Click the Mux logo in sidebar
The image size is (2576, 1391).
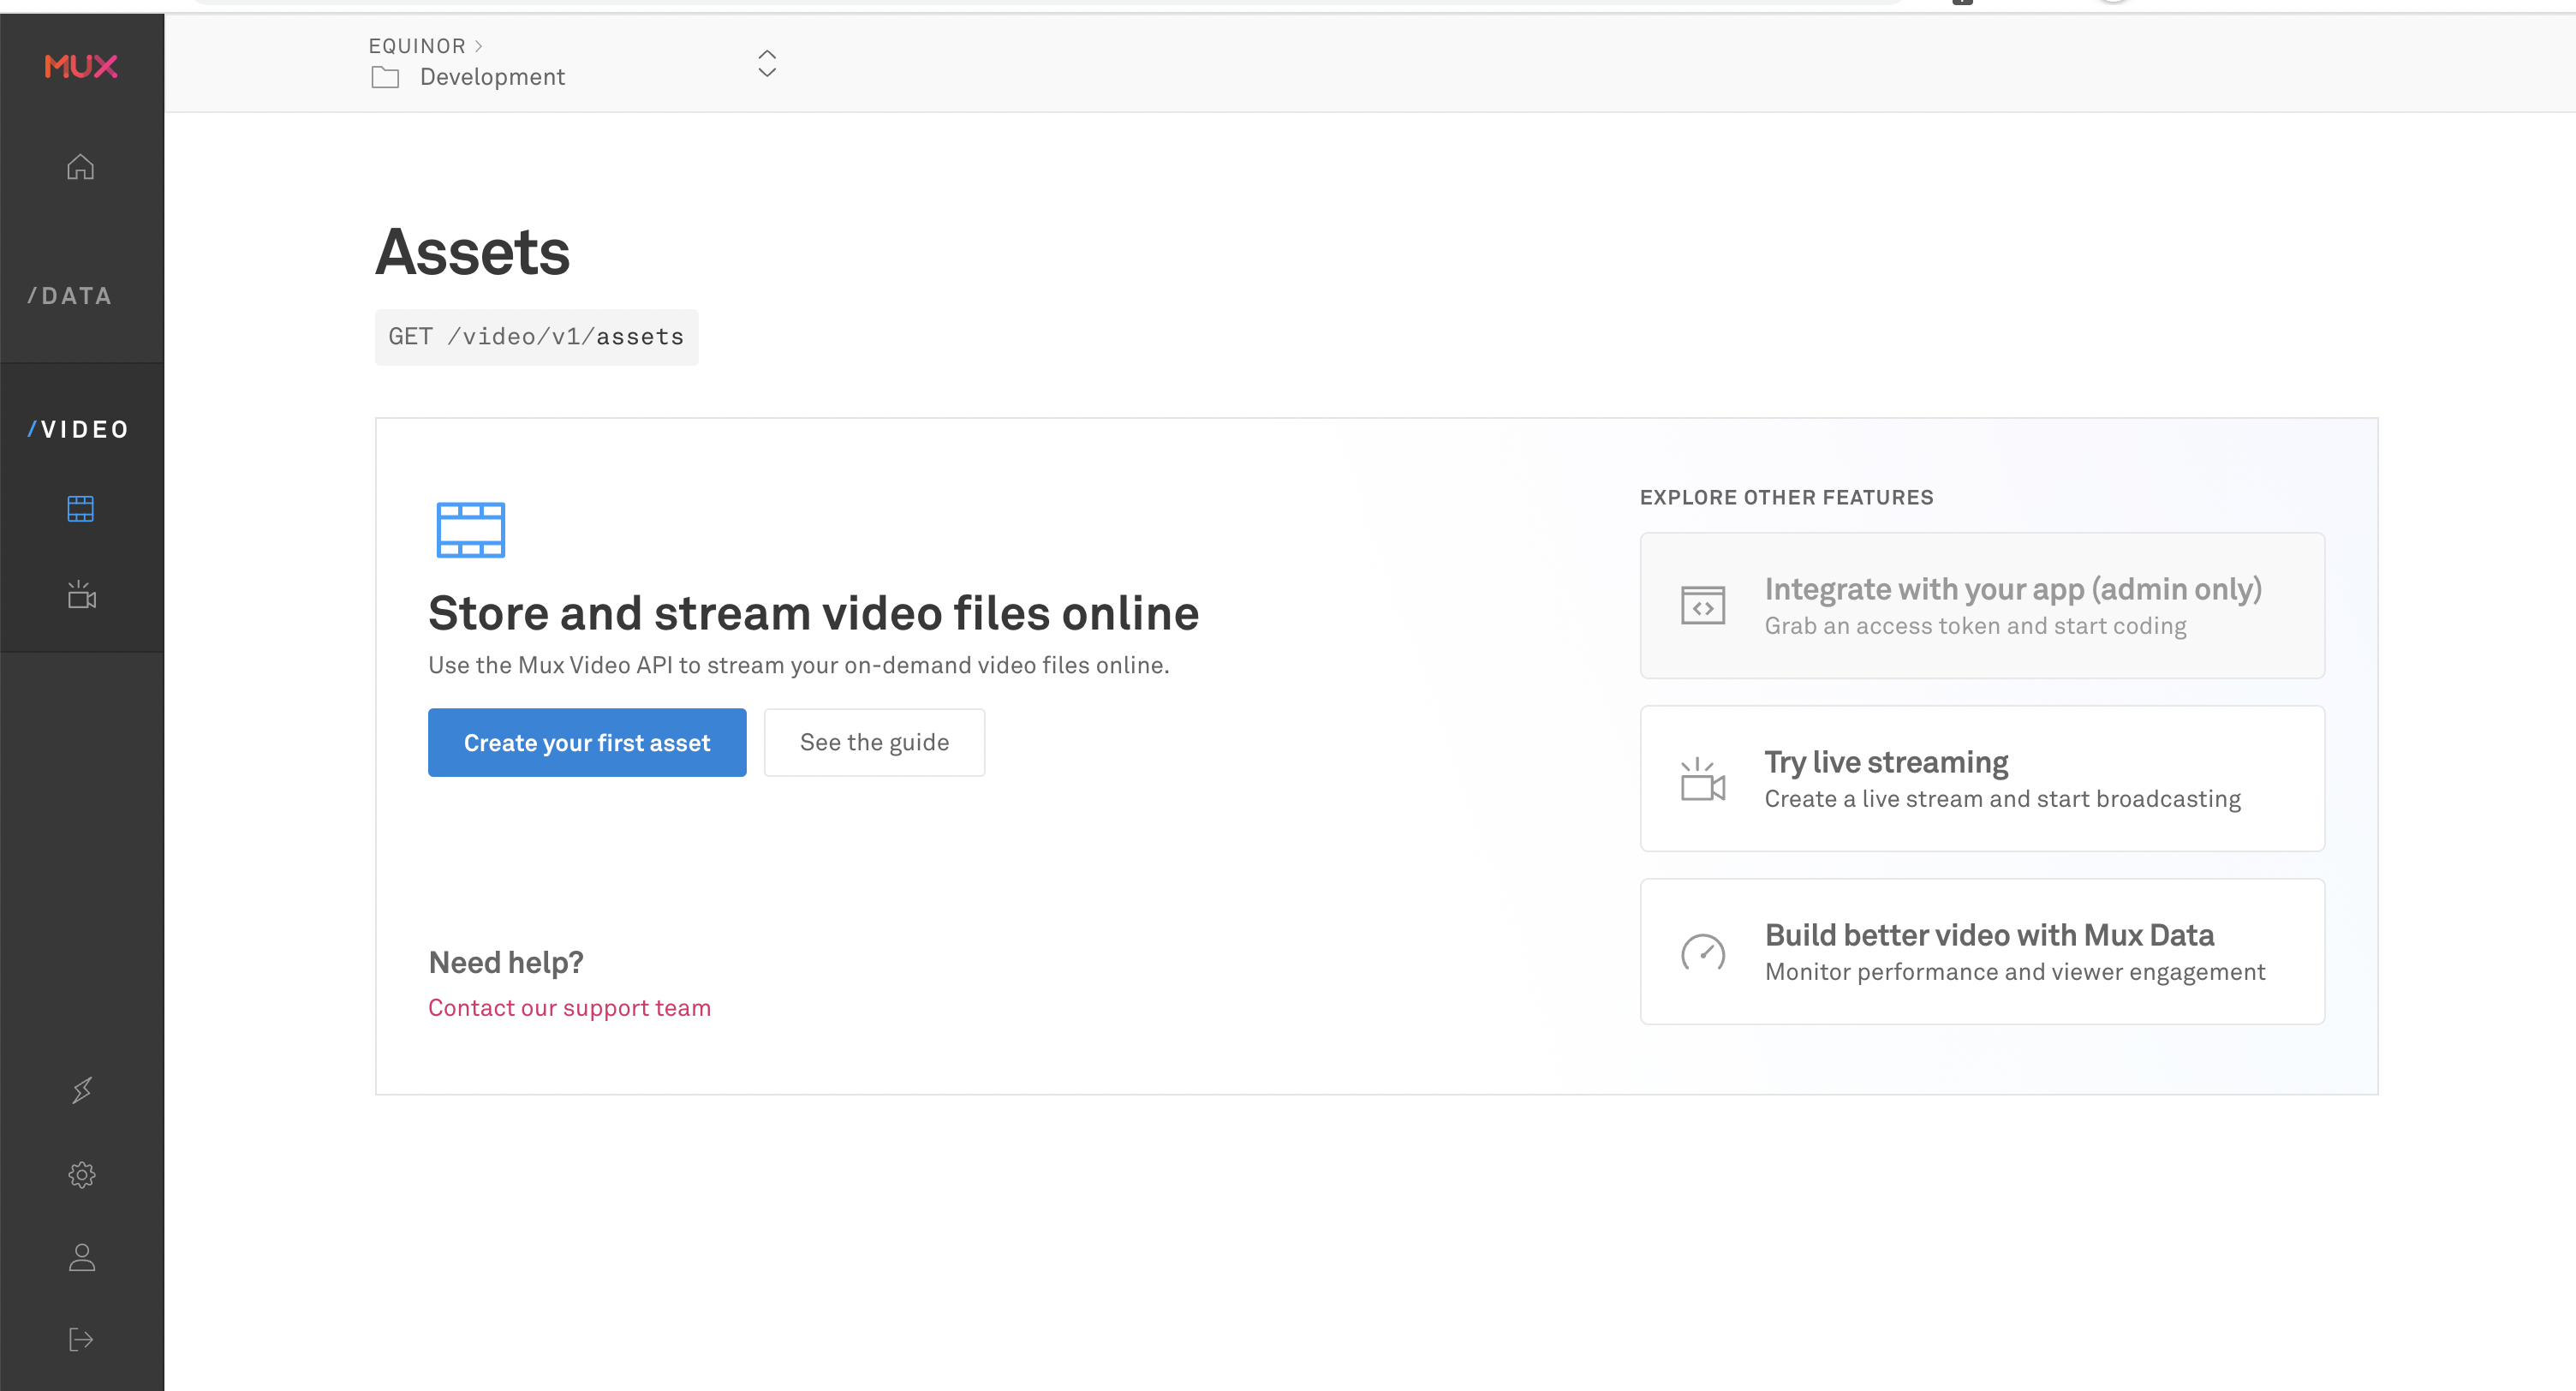(x=81, y=66)
